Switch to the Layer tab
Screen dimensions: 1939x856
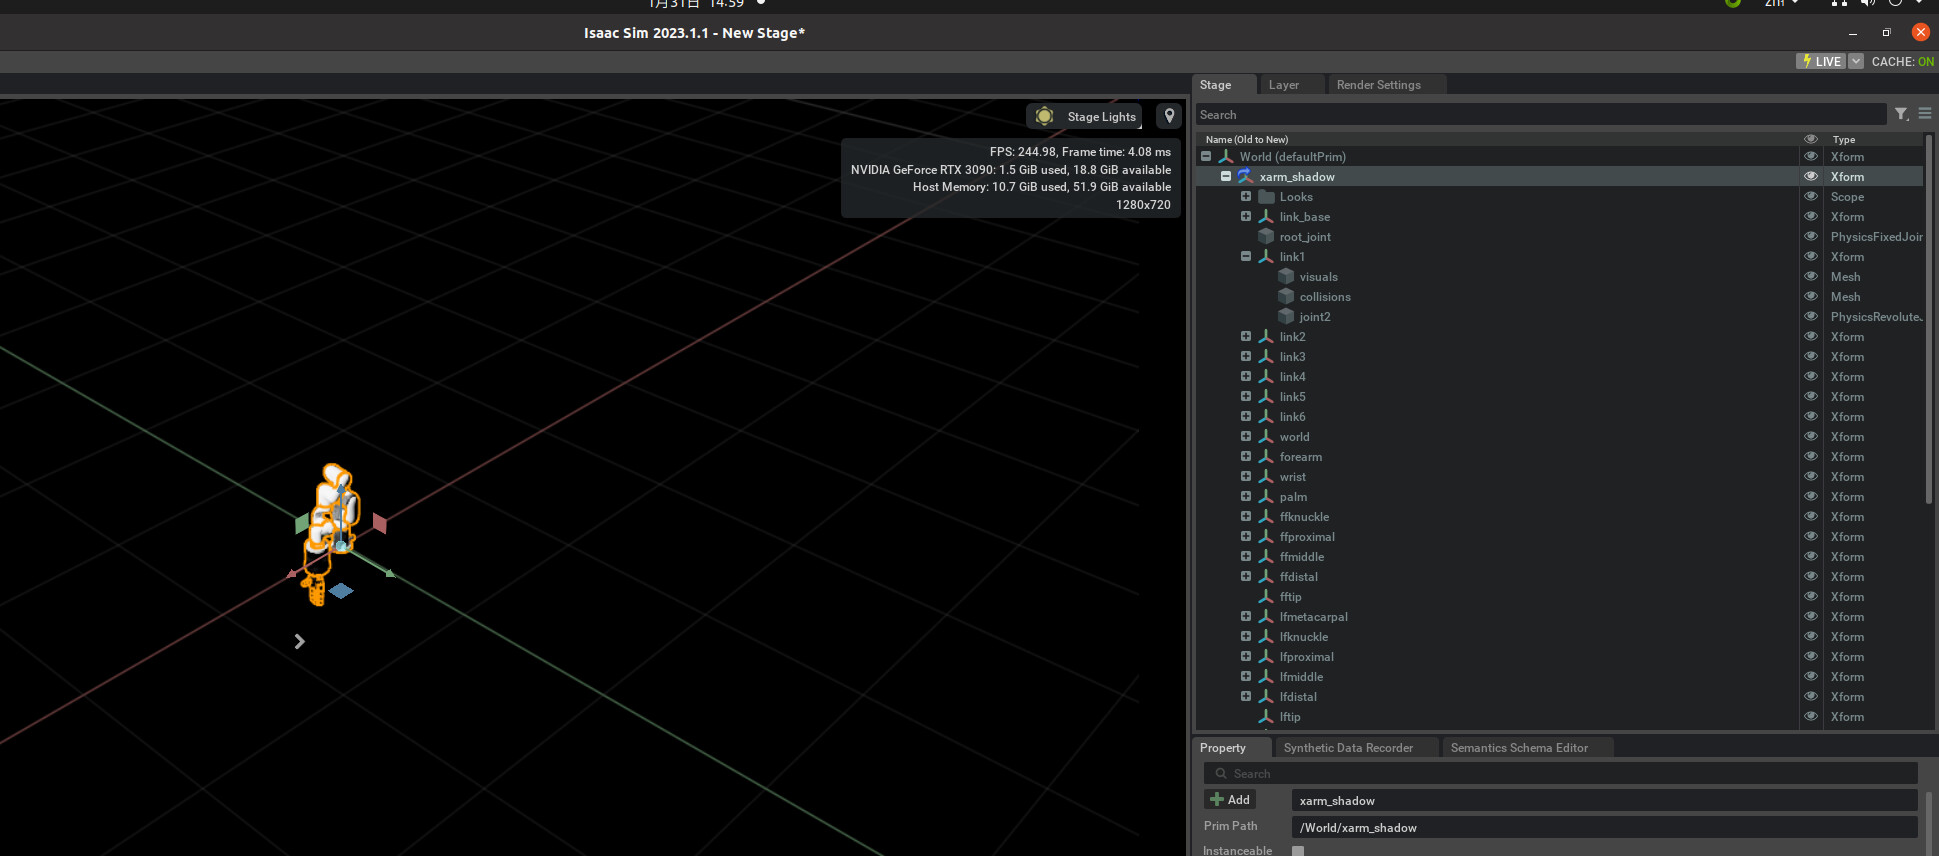(1284, 85)
